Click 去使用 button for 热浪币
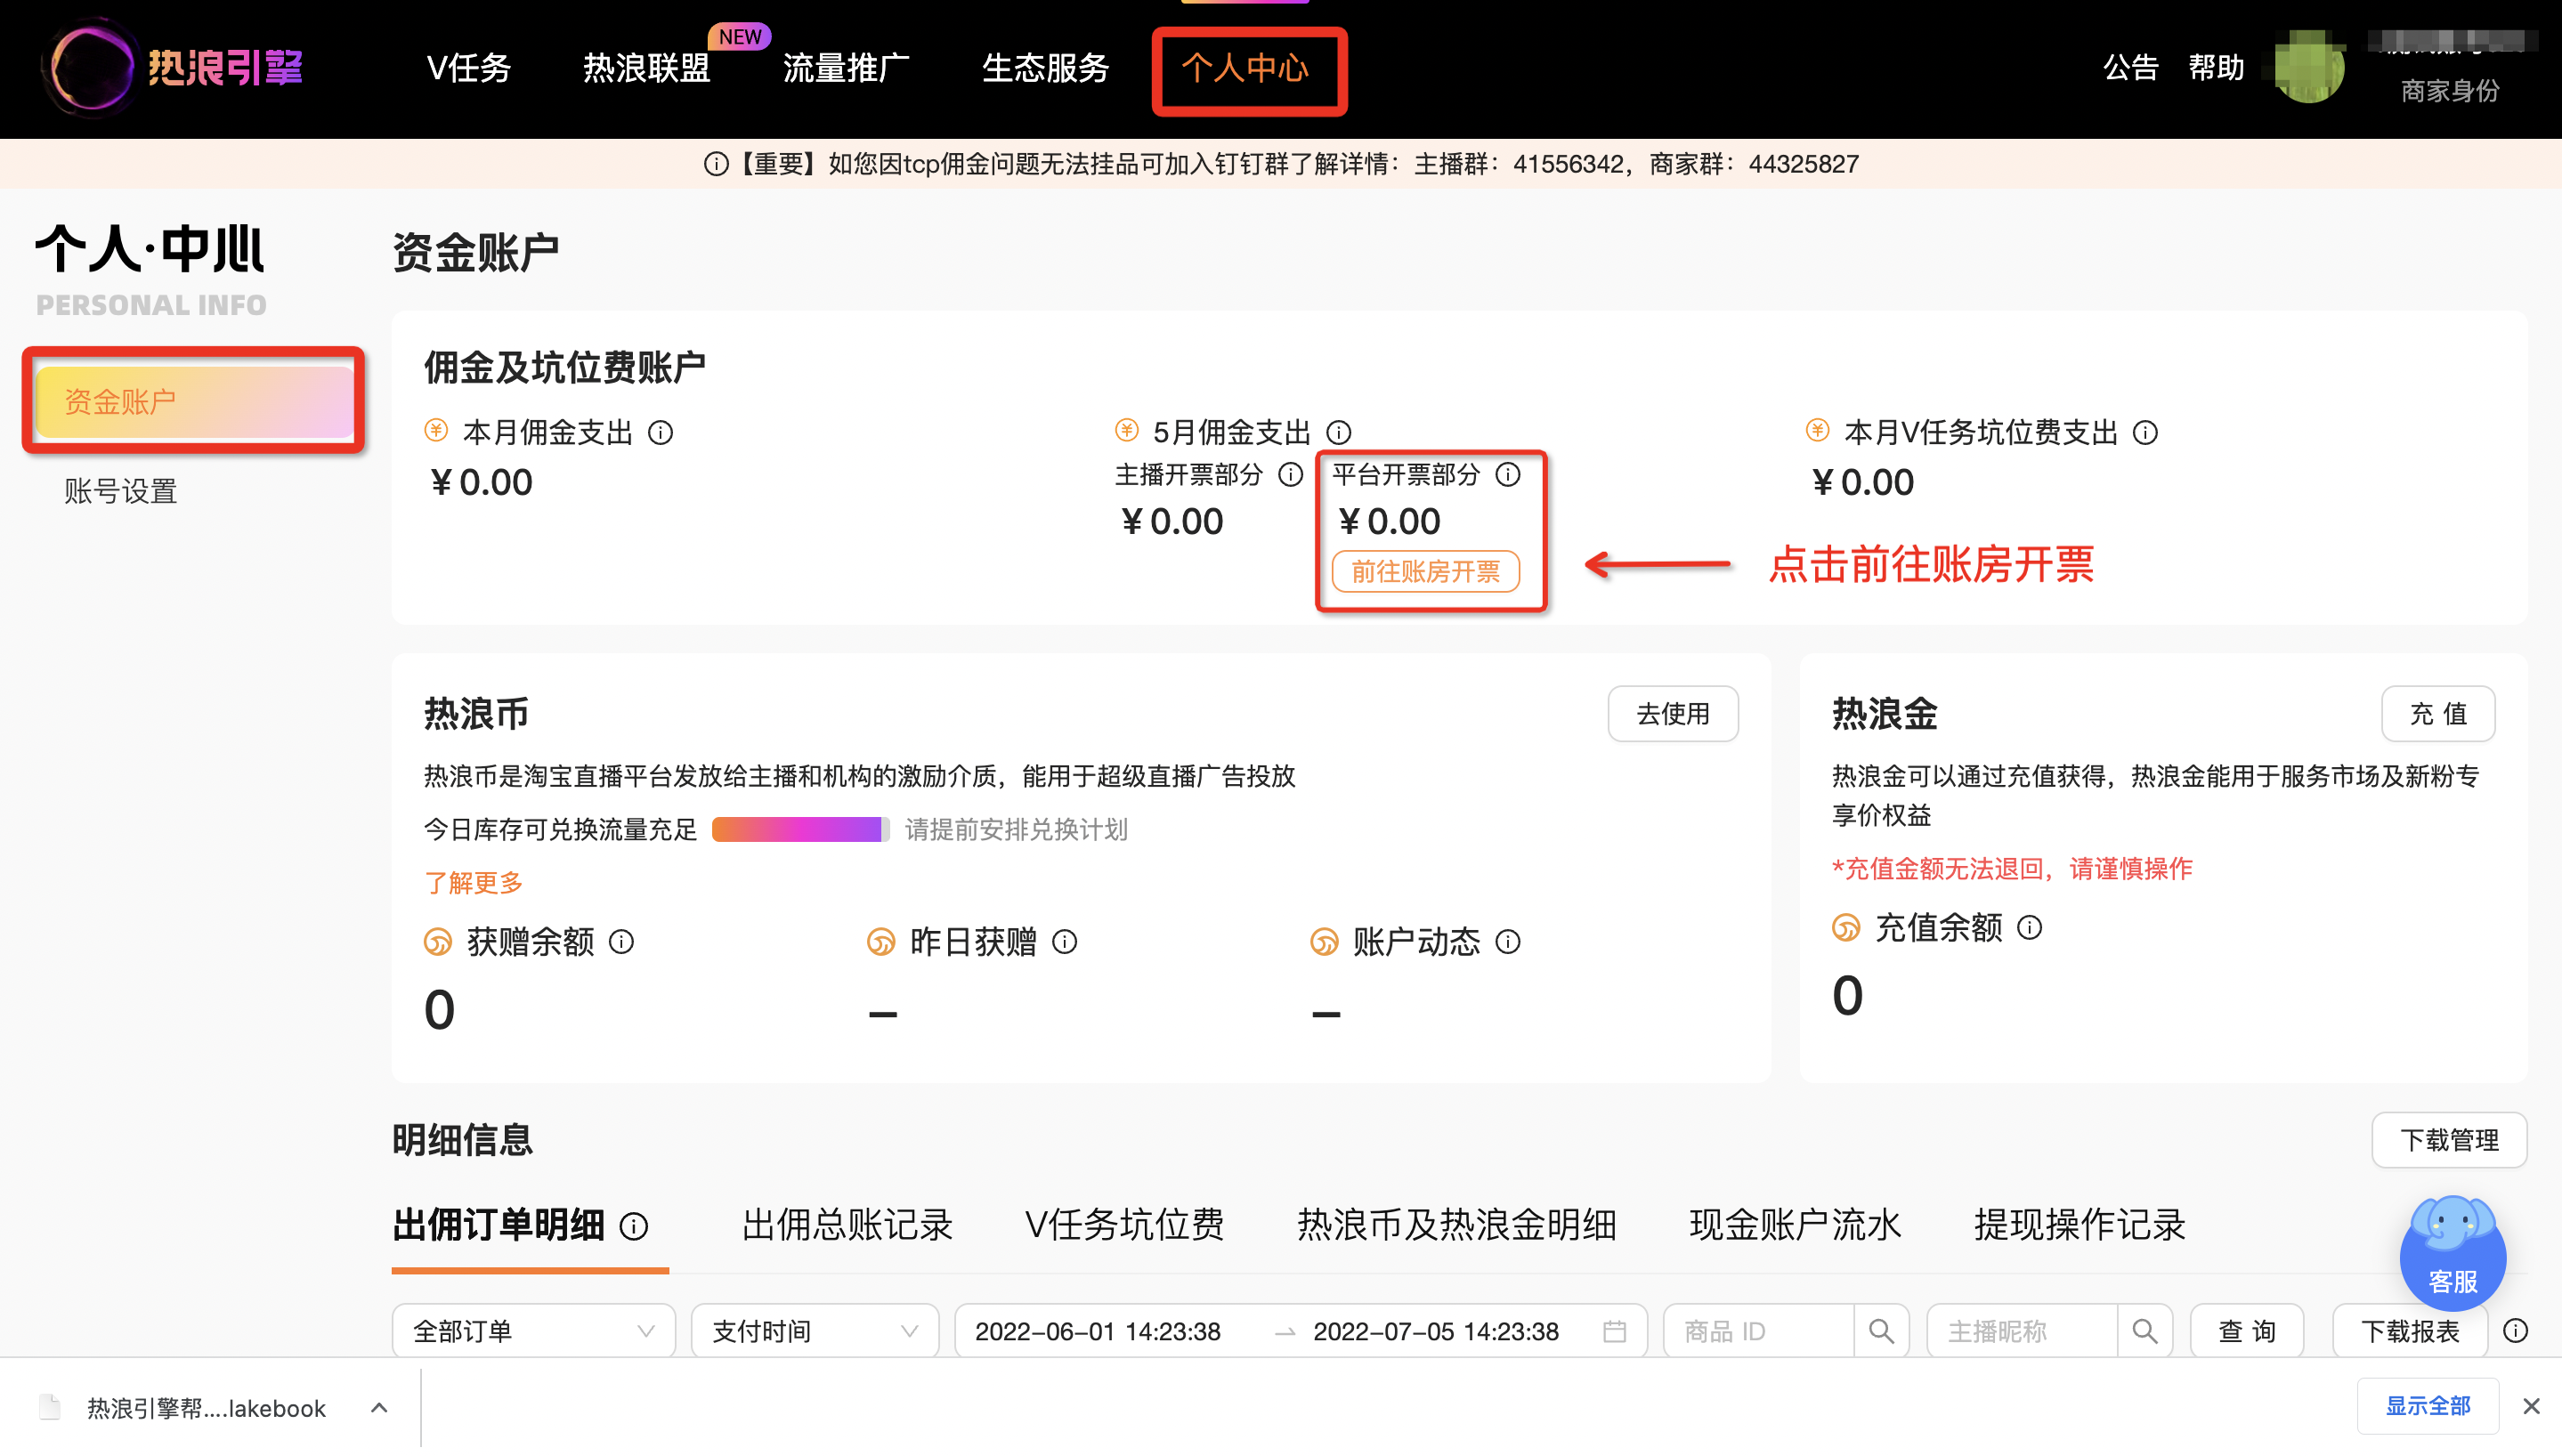The width and height of the screenshot is (2562, 1456). point(1673,714)
